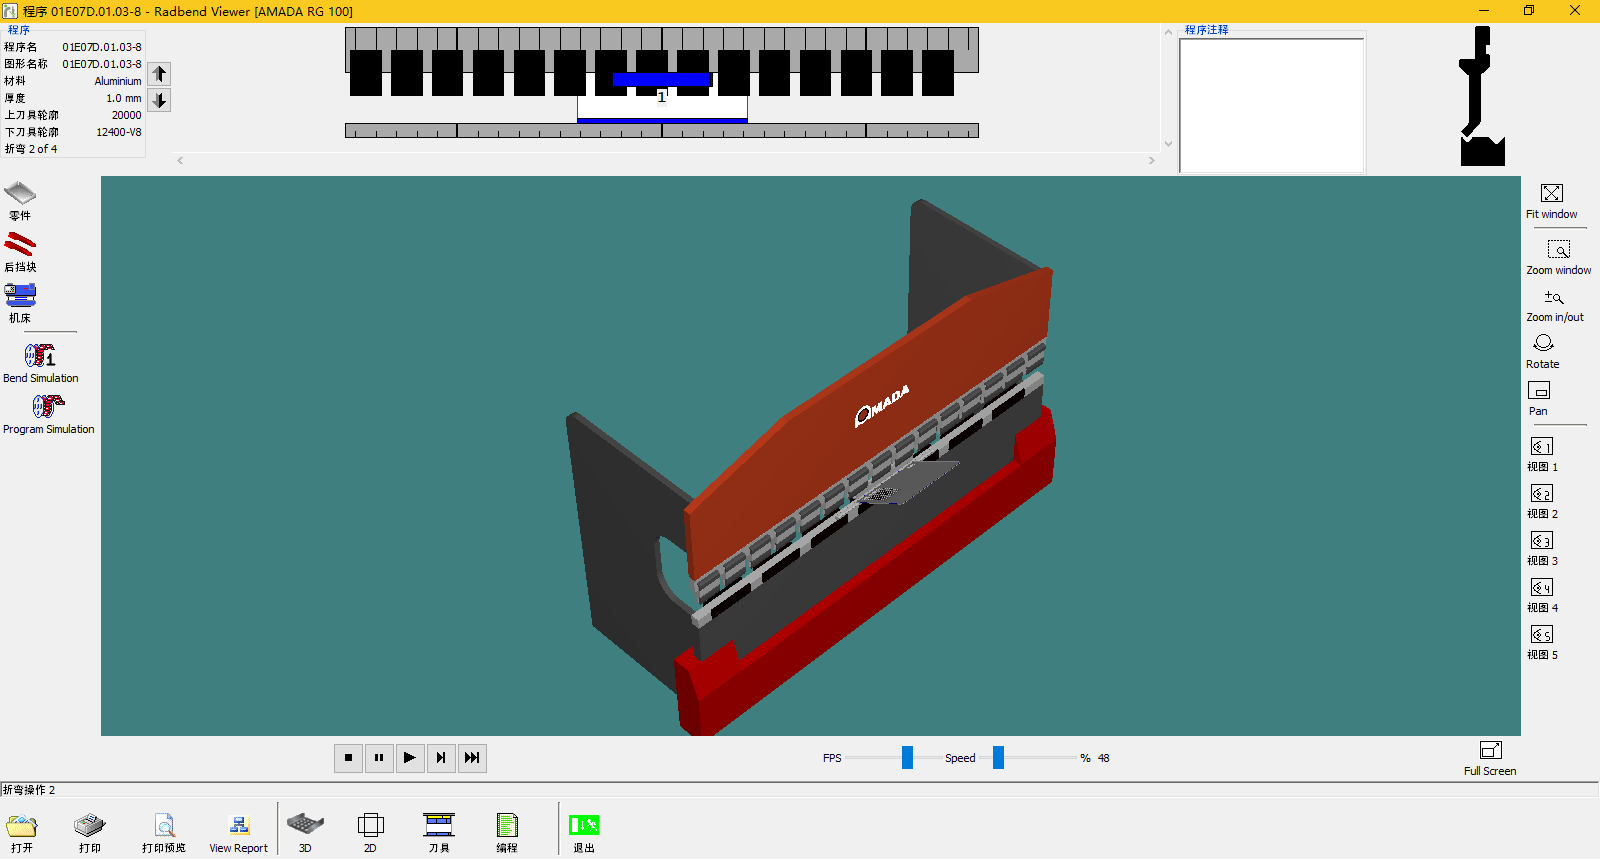Click Fit window icon

(x=1551, y=193)
